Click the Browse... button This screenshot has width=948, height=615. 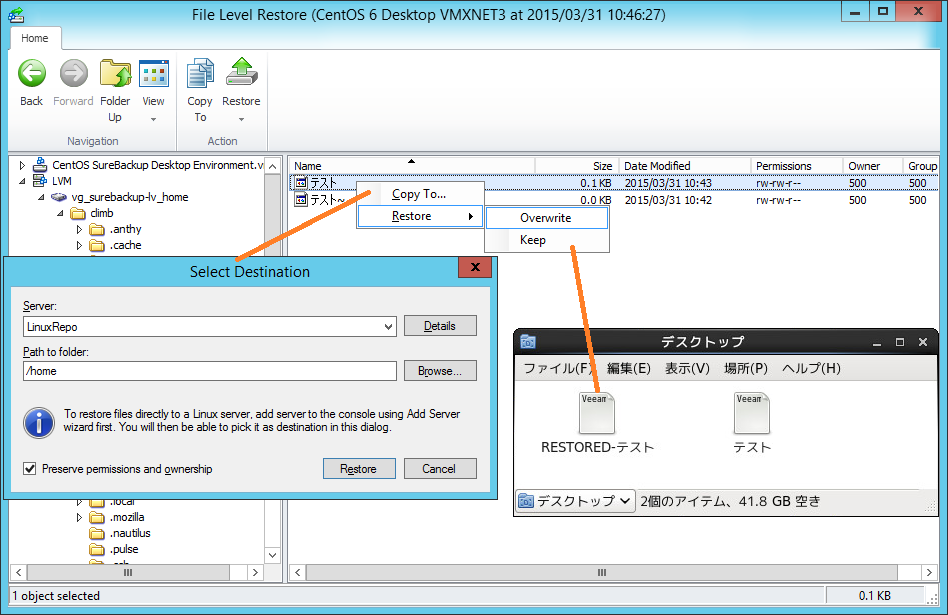[440, 371]
